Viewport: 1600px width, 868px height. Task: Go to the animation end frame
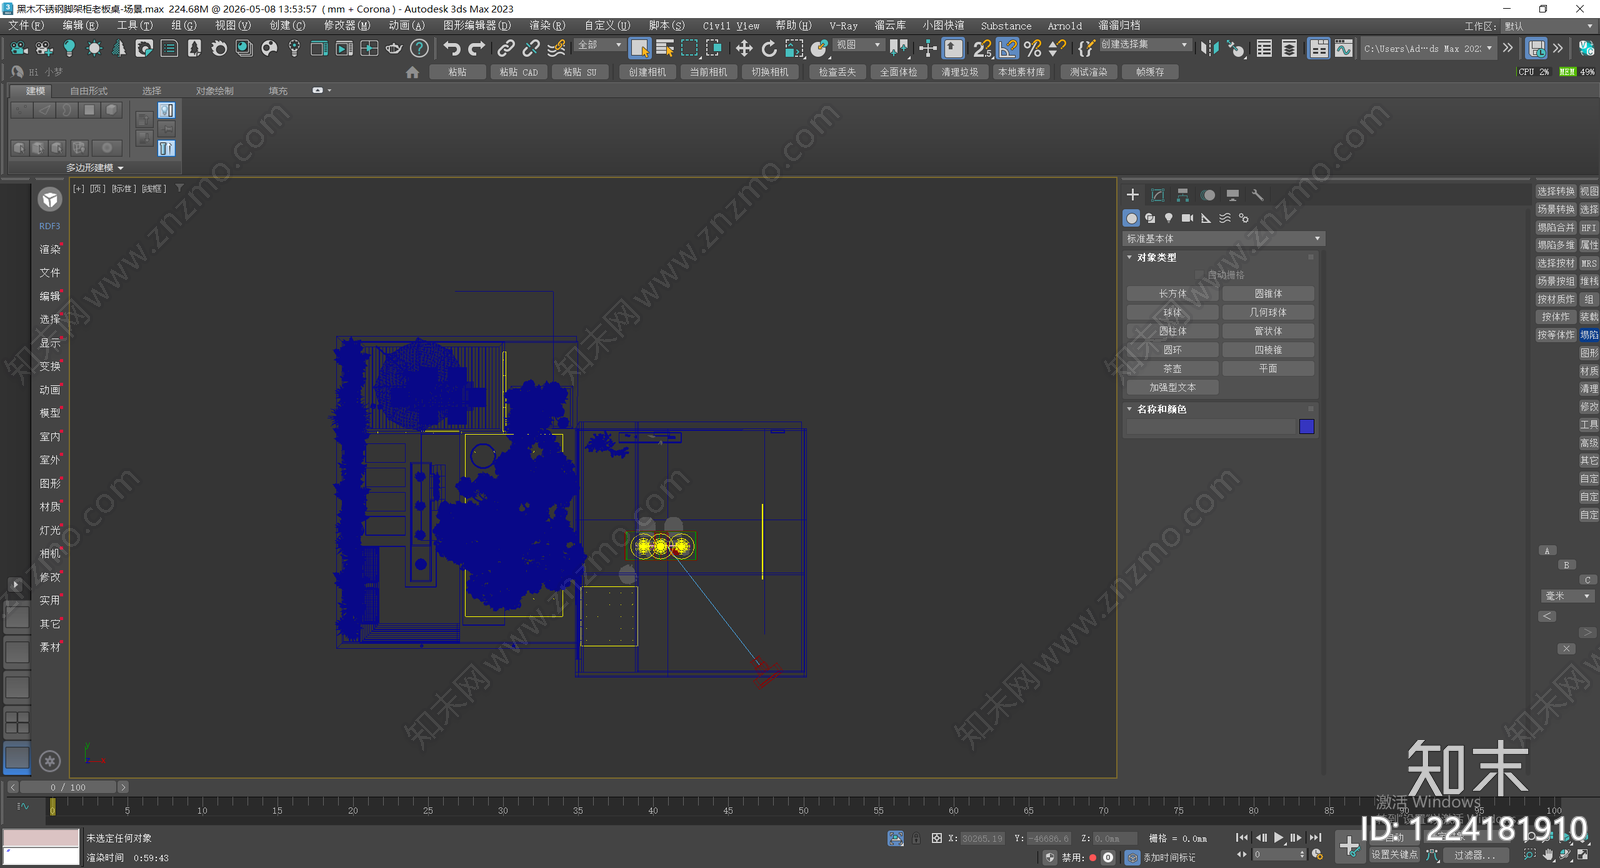1315,838
